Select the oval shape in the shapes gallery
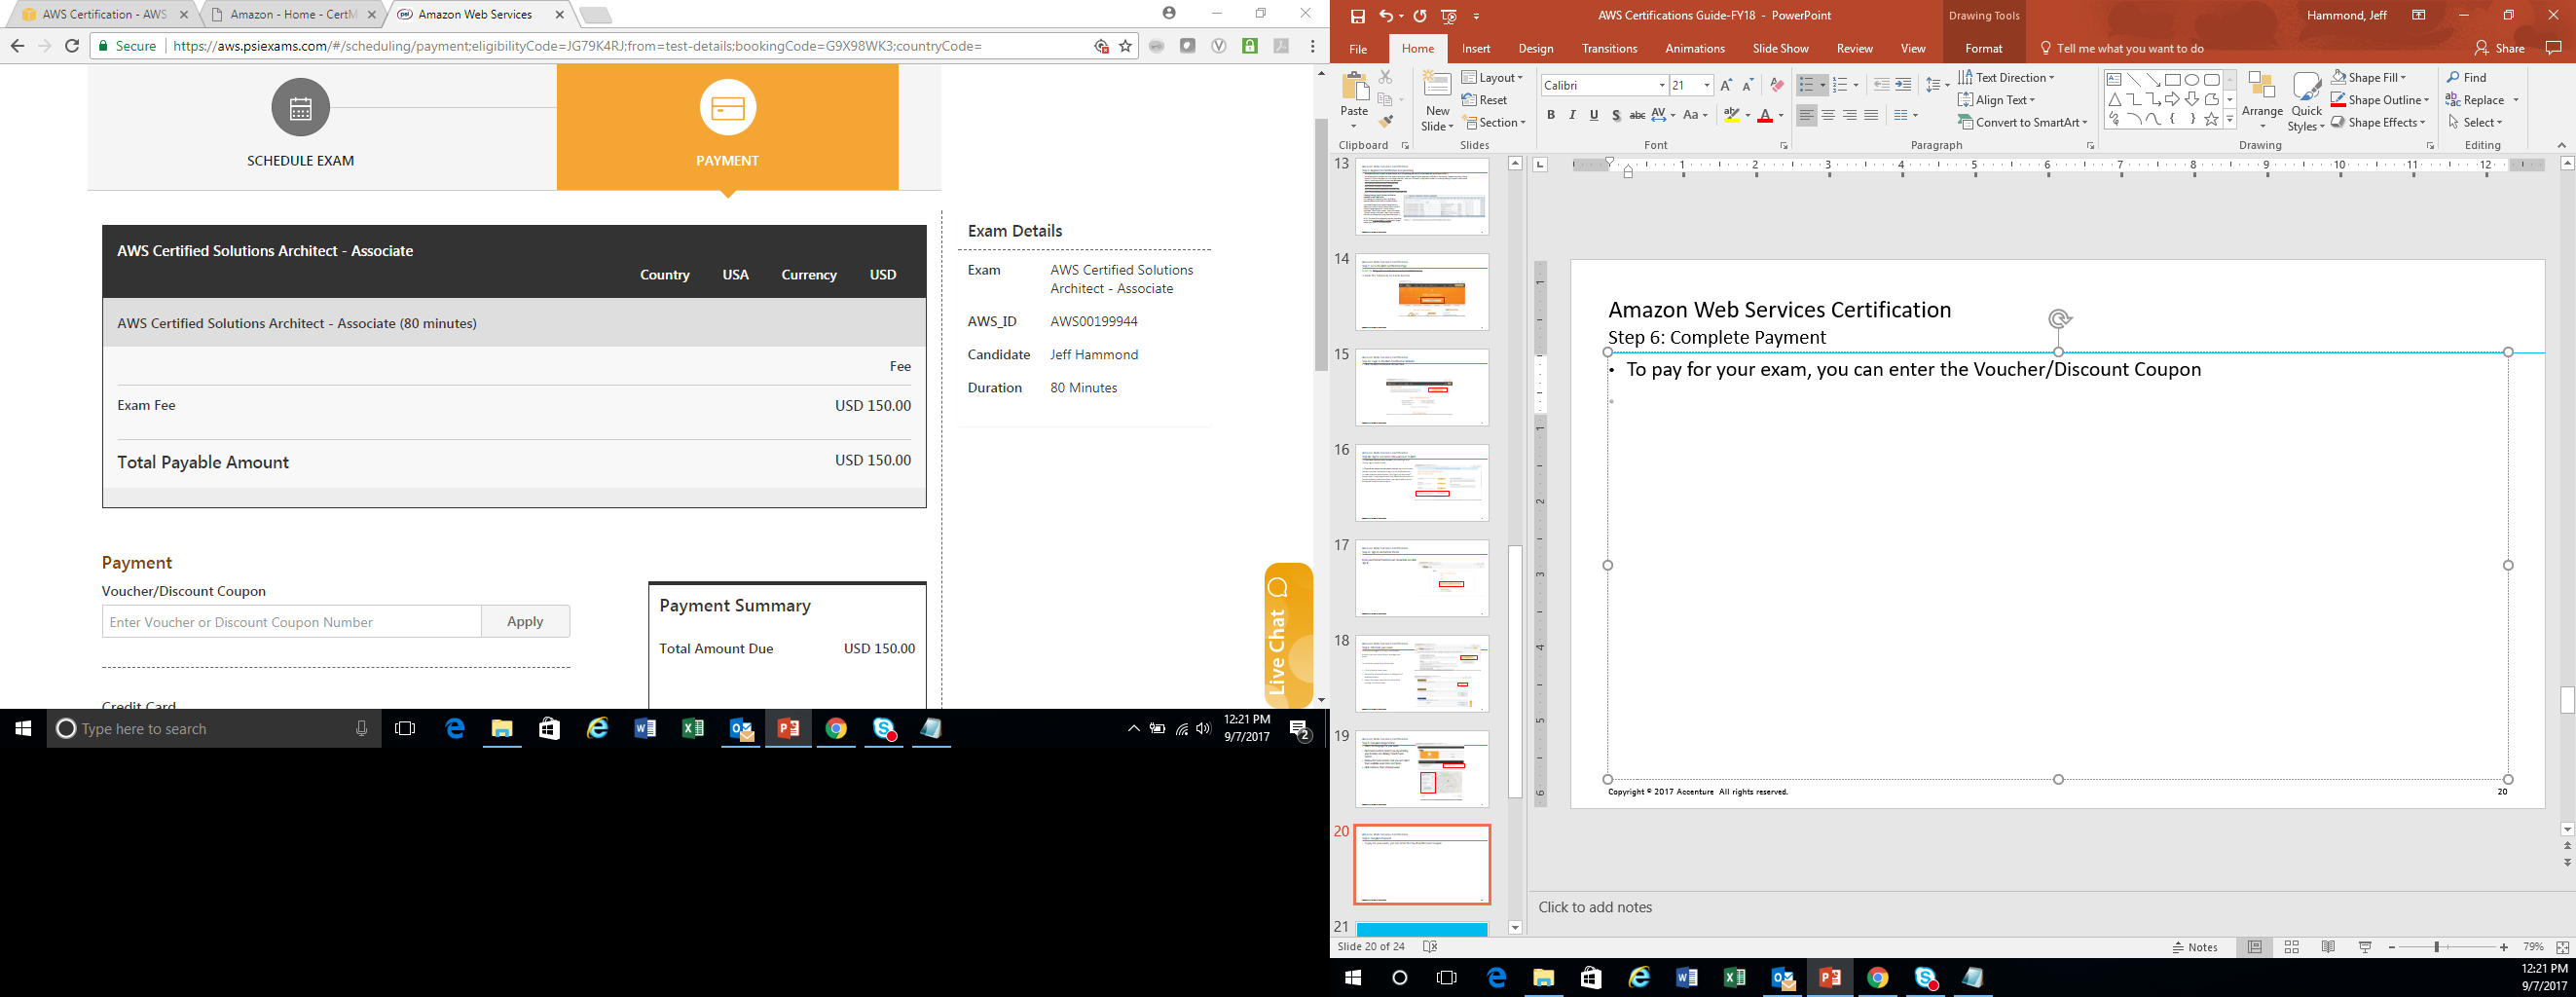Image resolution: width=2576 pixels, height=997 pixels. [2192, 80]
